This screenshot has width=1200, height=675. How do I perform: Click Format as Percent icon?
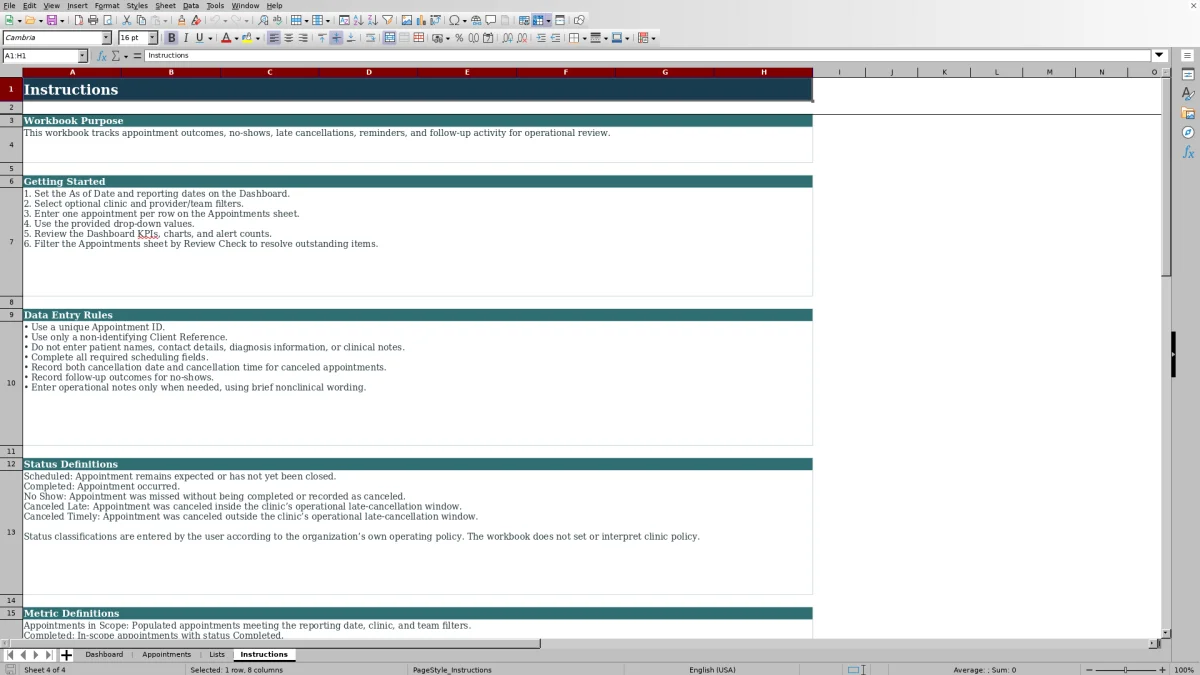coord(459,38)
